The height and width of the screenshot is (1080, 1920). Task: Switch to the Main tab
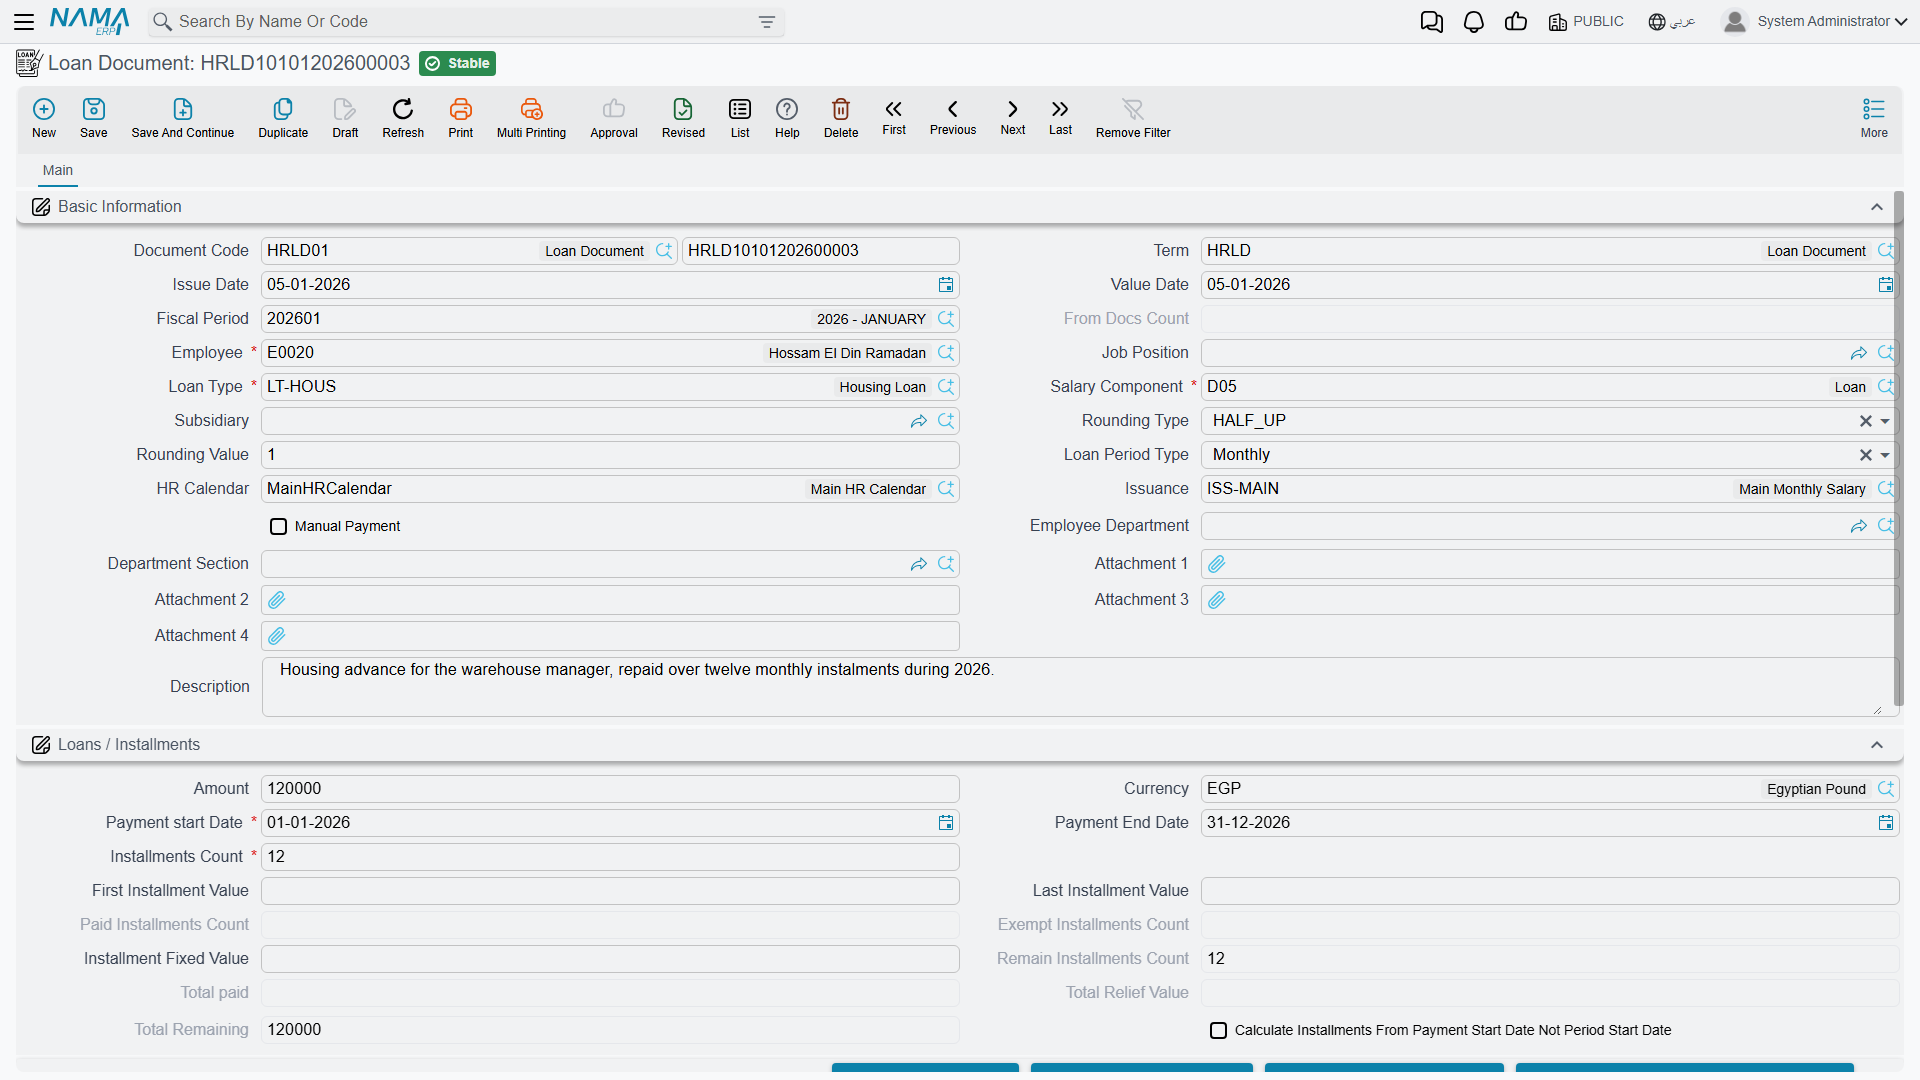click(58, 170)
